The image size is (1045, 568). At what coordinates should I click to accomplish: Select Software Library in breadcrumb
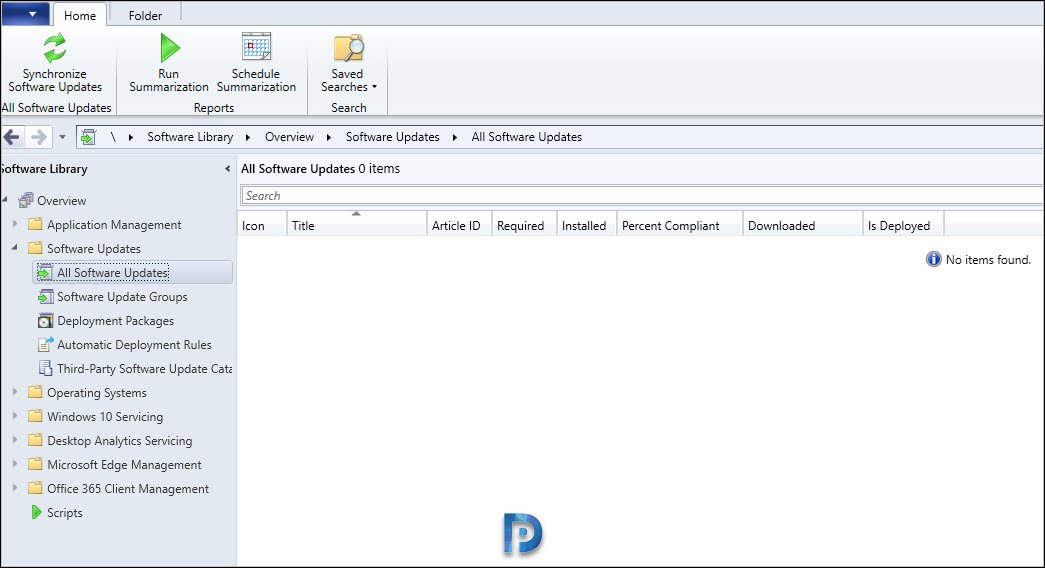(x=190, y=137)
